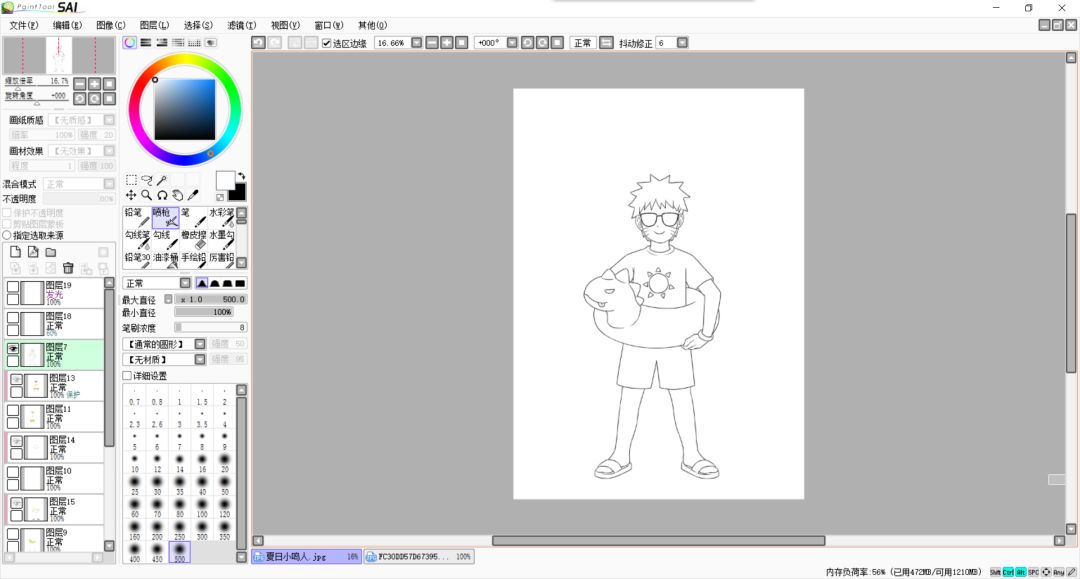Screen dimensions: 1080x579
Task: Click flip view horizontally icon in toolbar
Action: click(x=606, y=43)
